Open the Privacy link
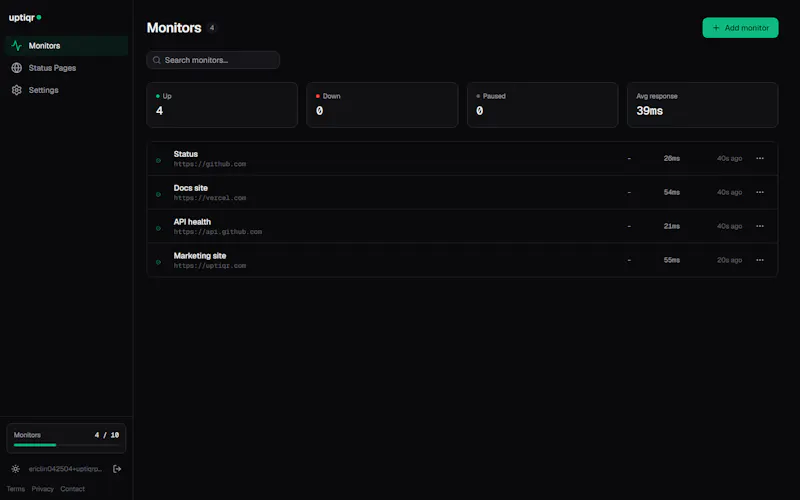The height and width of the screenshot is (500, 800). click(42, 489)
